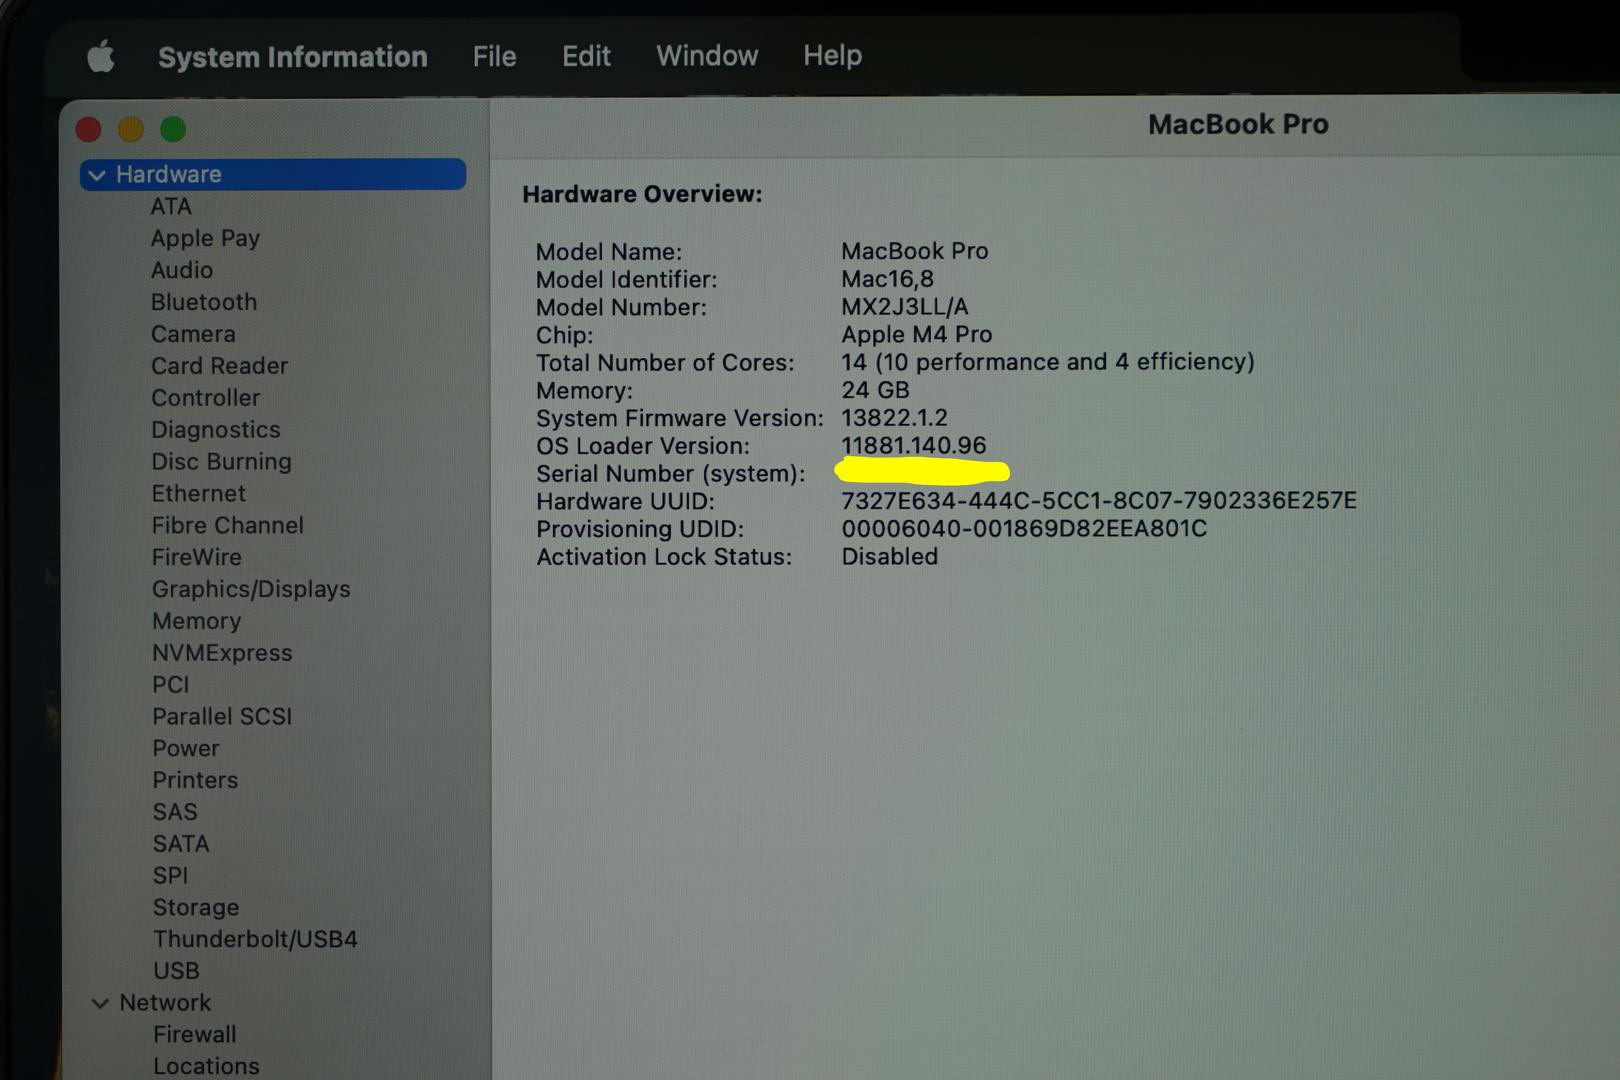
Task: Select ATA in the sidebar
Action: click(171, 206)
